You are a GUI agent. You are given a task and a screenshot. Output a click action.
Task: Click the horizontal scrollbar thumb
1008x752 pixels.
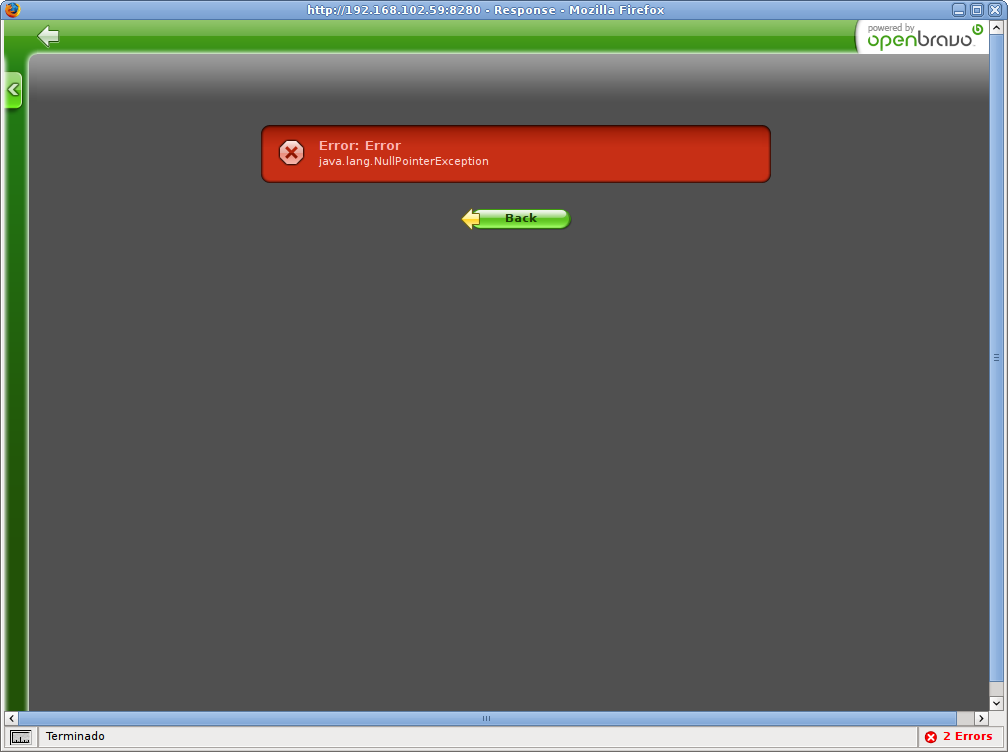tap(487, 719)
